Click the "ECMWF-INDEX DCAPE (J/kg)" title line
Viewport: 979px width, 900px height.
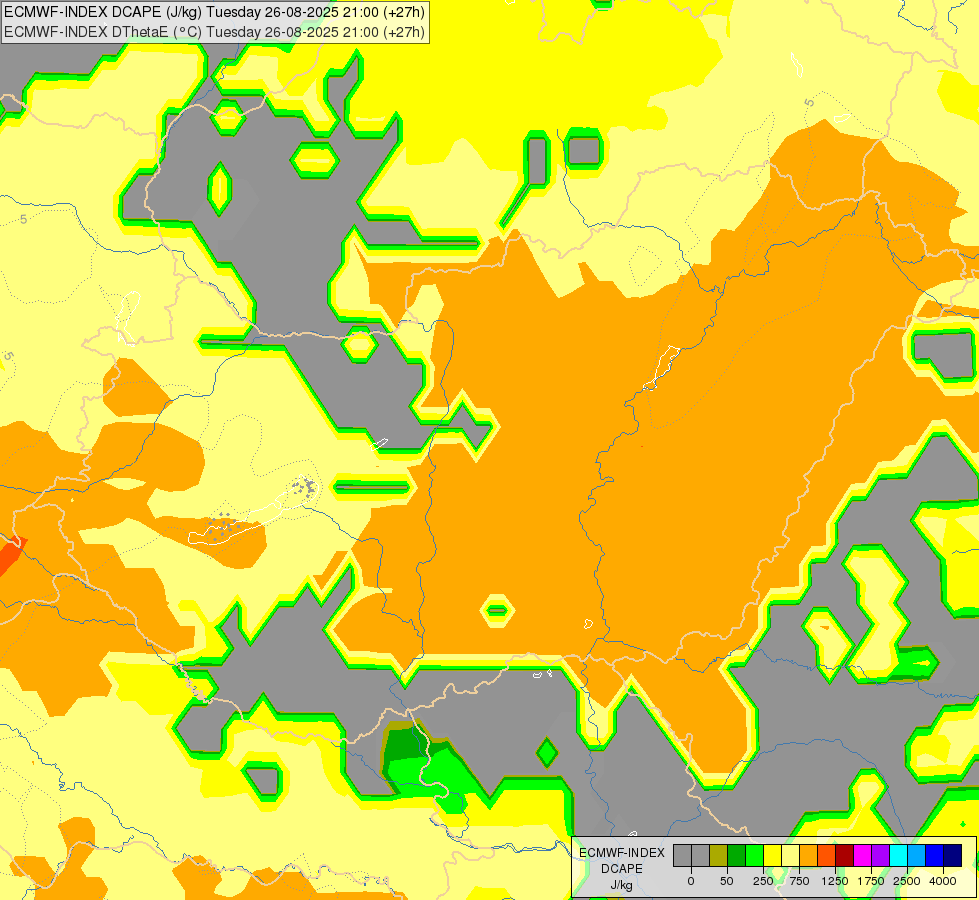[214, 12]
